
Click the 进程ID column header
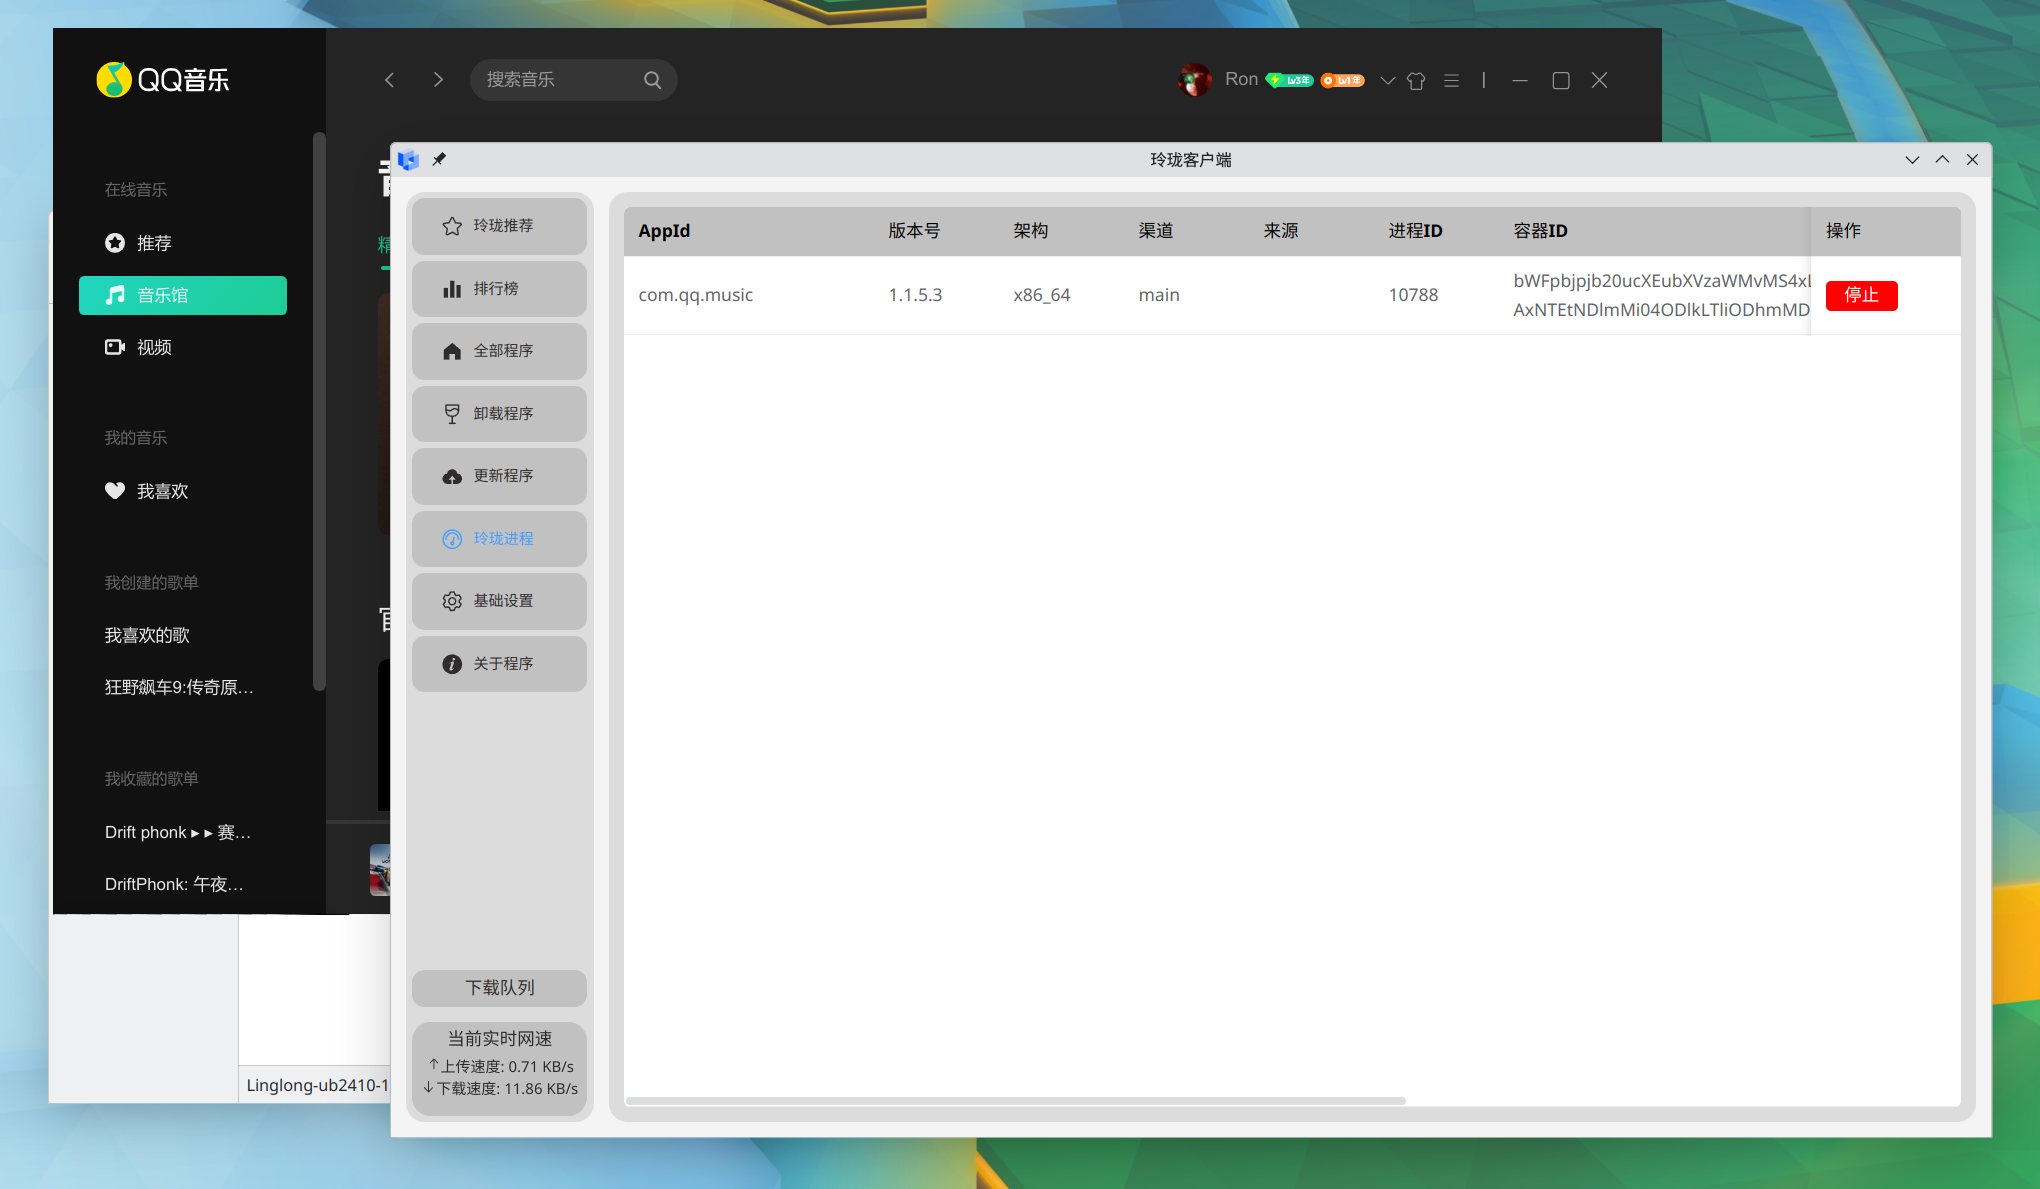(1415, 231)
